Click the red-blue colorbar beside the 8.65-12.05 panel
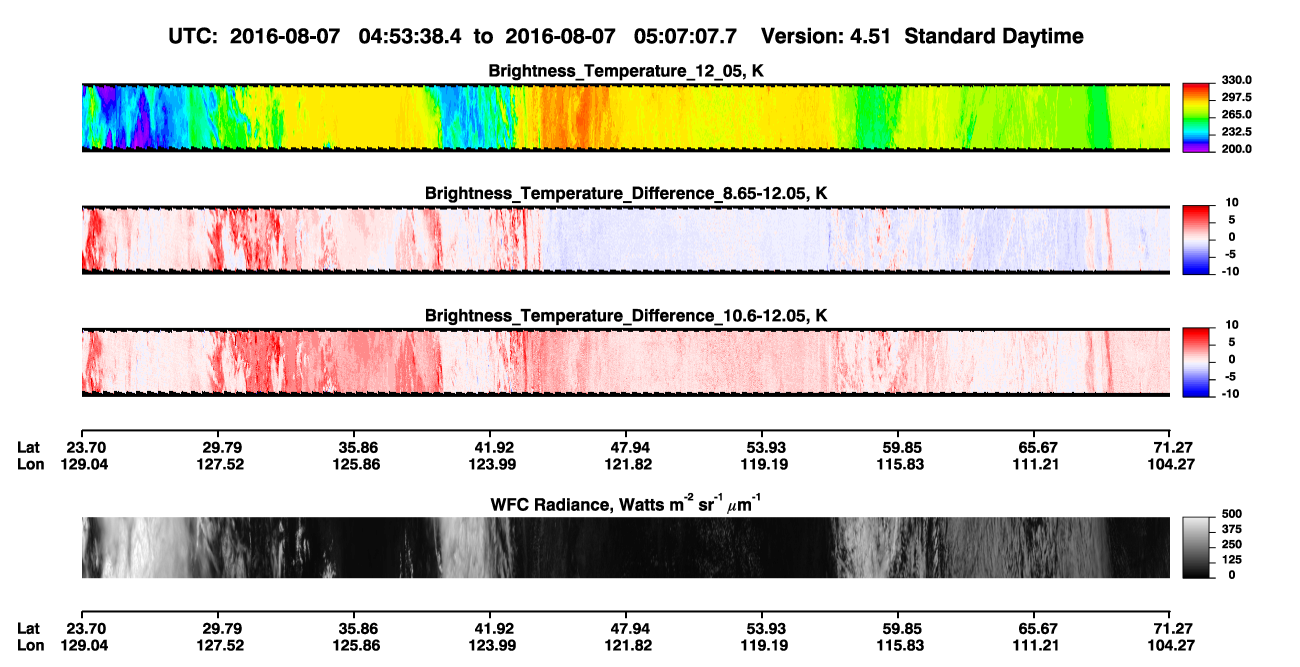This screenshot has height=667, width=1300. point(1197,240)
